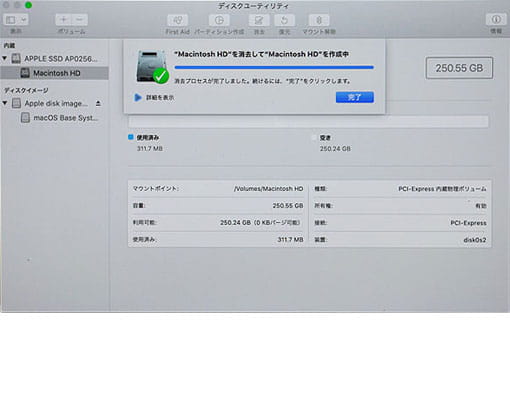Select the restore toolbar icon
Image resolution: width=510 pixels, height=397 pixels.
(x=284, y=20)
